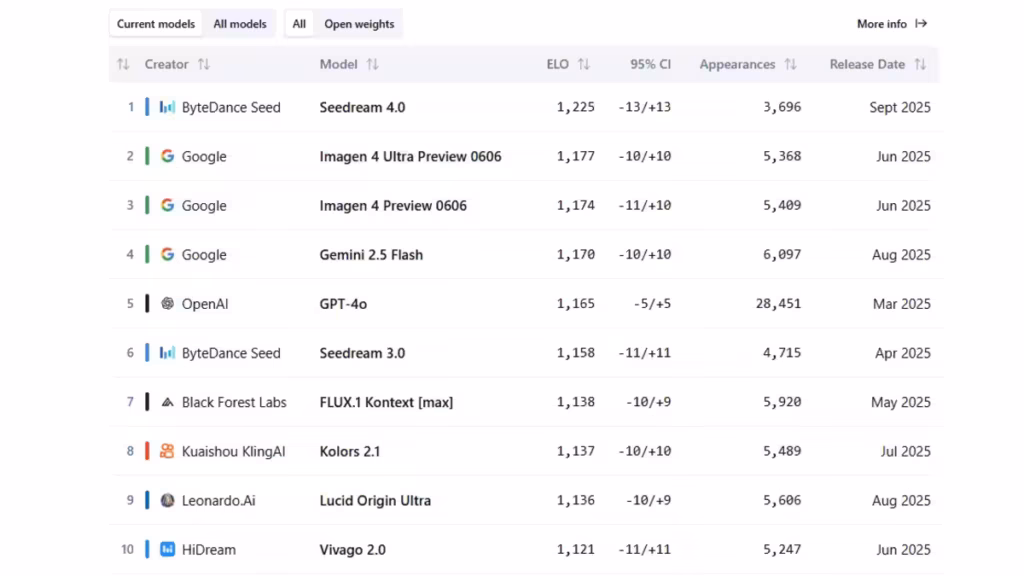Open the Vivago 2.0 model entry
Viewport: 1024px width, 576px height.
coord(353,550)
